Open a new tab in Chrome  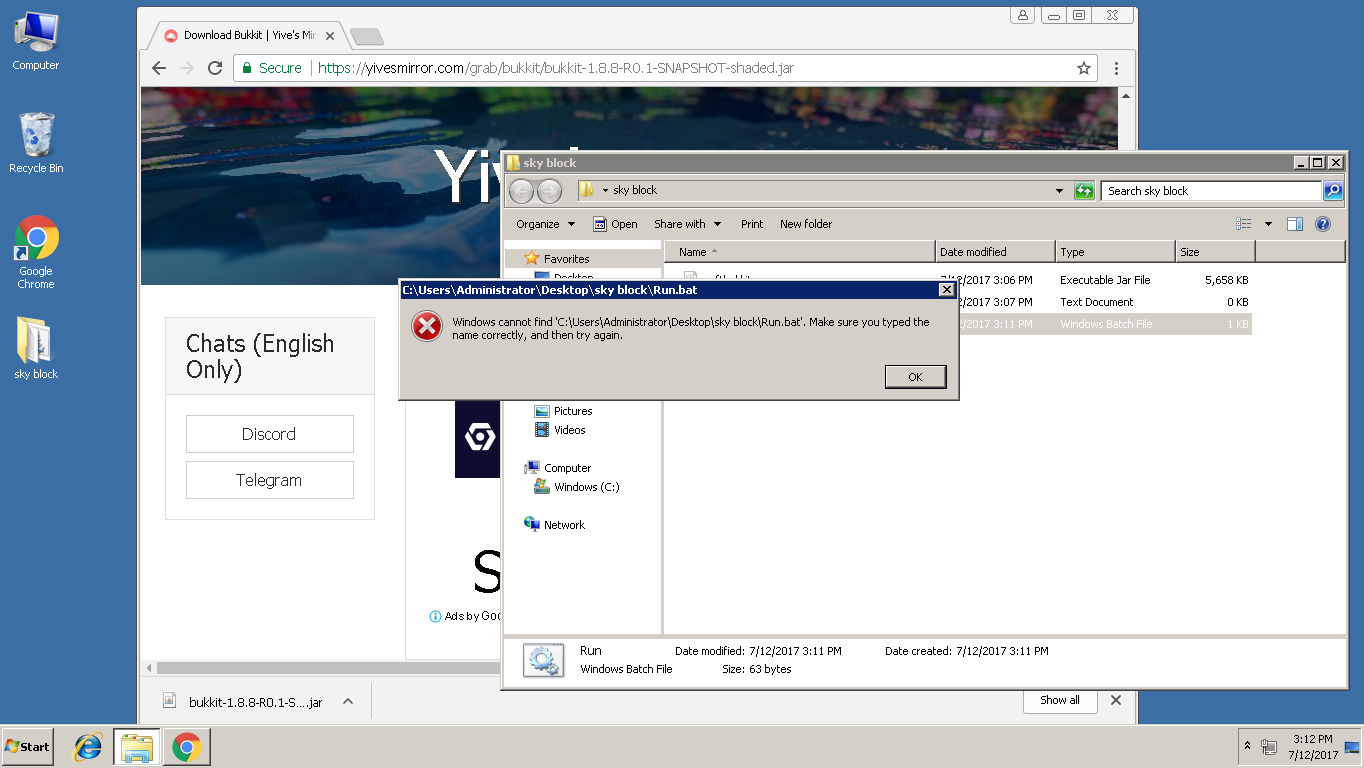click(366, 37)
